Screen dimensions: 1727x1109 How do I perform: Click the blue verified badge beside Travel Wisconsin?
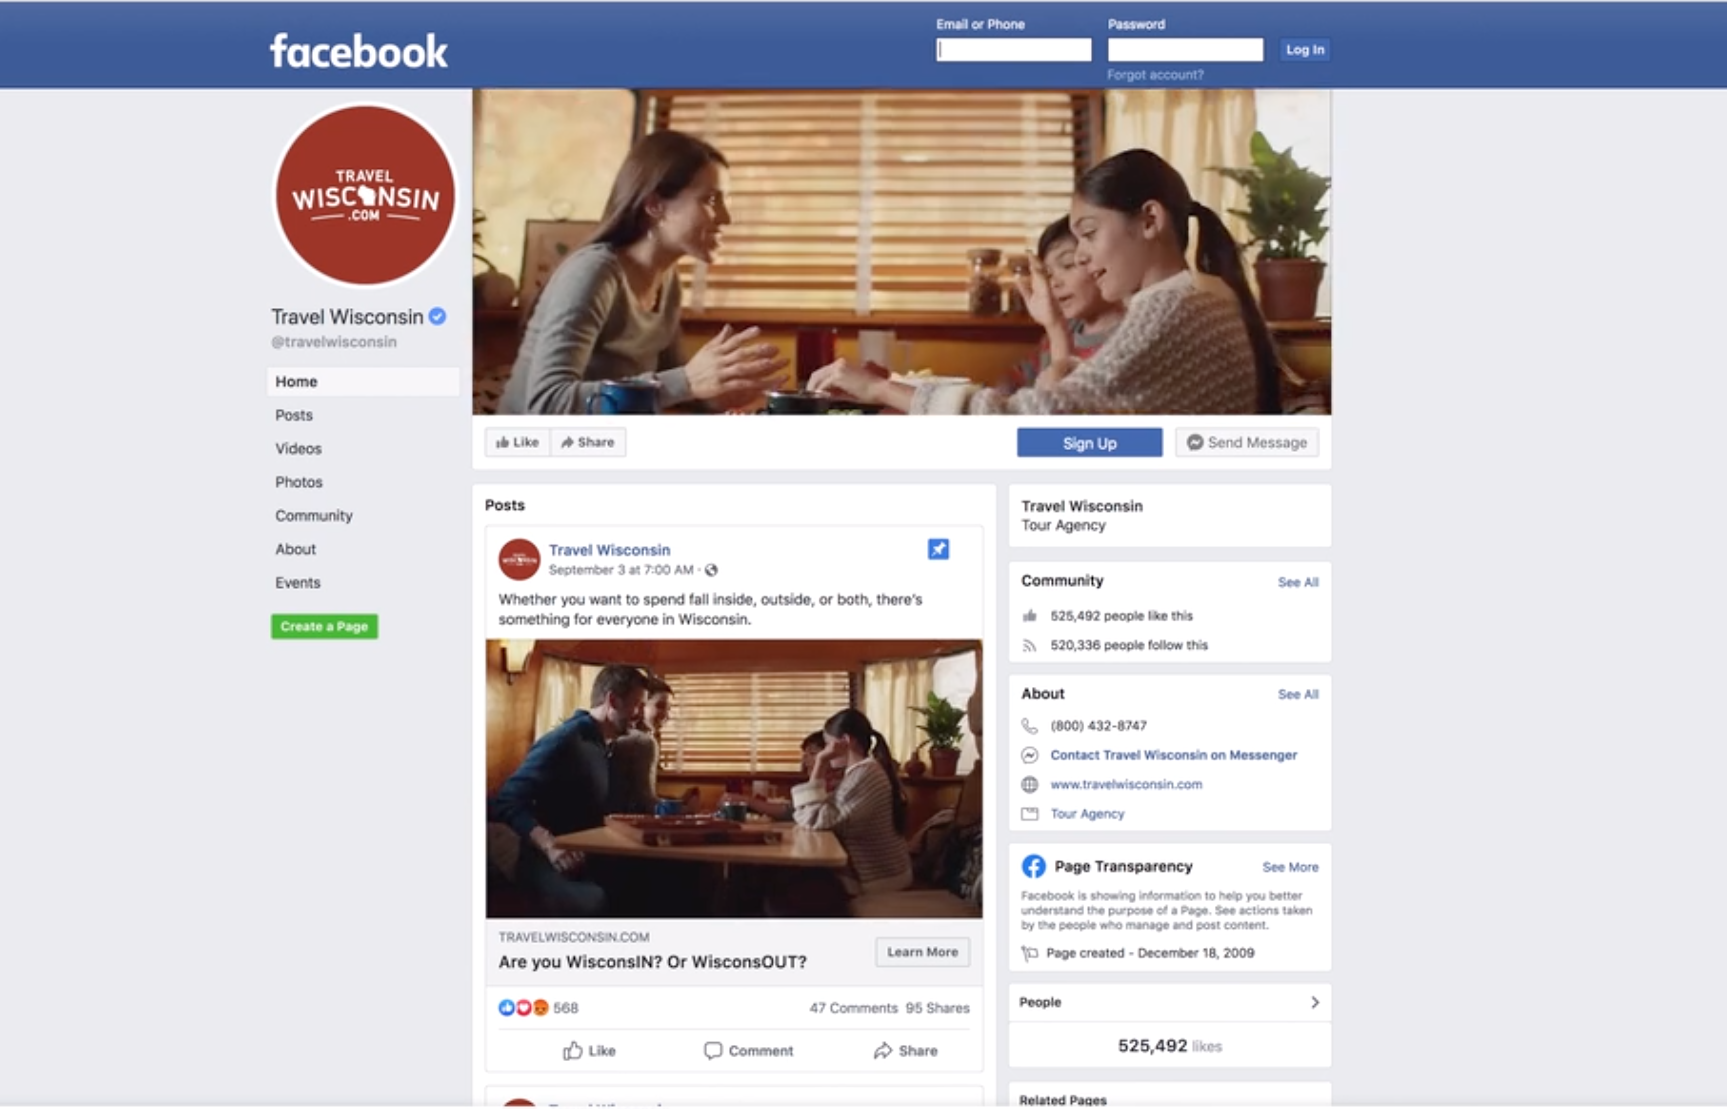(x=437, y=317)
